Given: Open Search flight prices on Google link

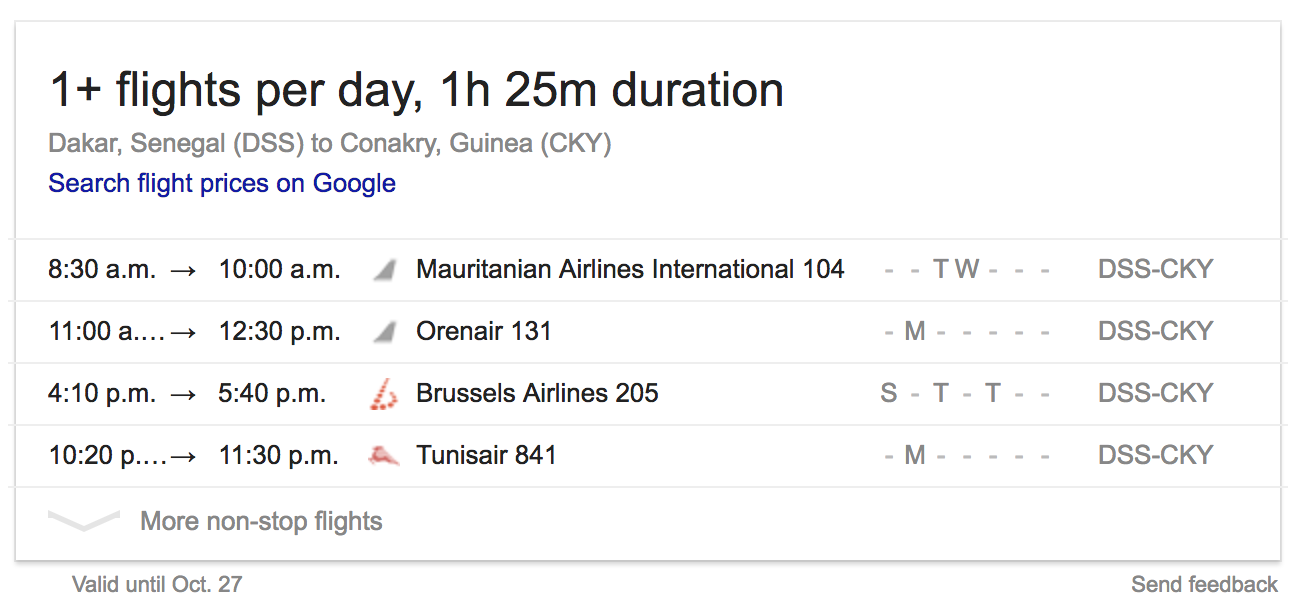Looking at the screenshot, I should pos(222,183).
